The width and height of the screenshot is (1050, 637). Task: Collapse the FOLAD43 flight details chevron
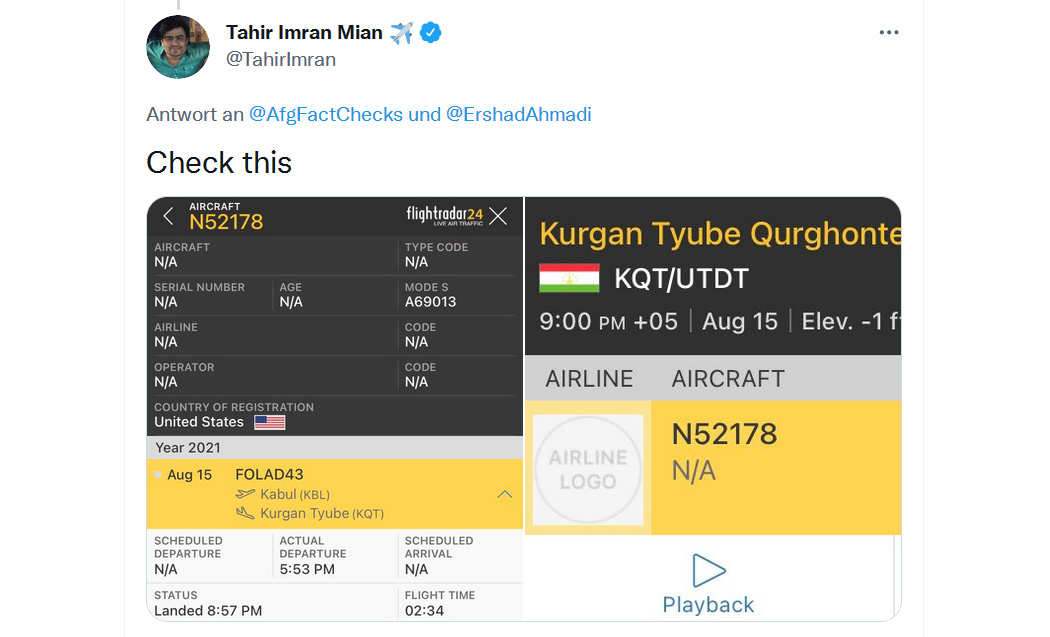[x=505, y=494]
